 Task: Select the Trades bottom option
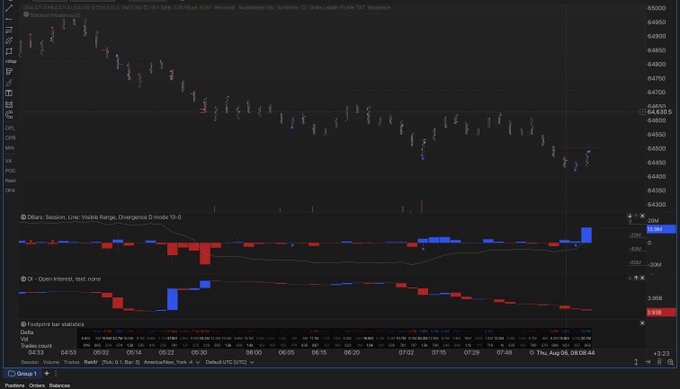(x=72, y=362)
